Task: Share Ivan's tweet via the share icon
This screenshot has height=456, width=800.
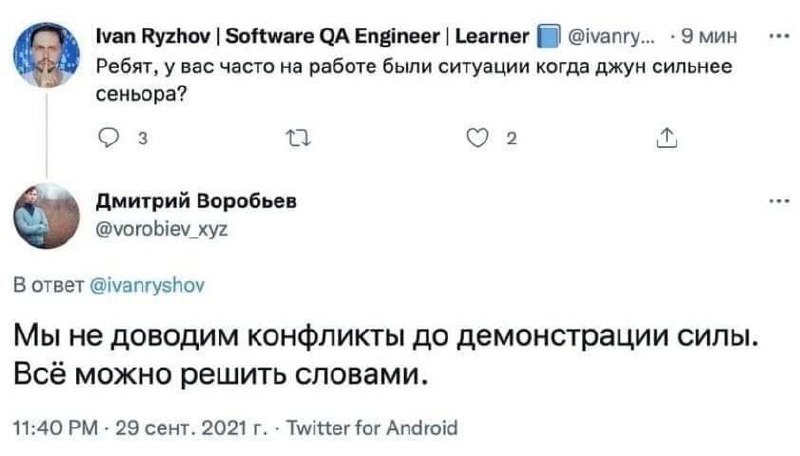Action: pos(664,140)
